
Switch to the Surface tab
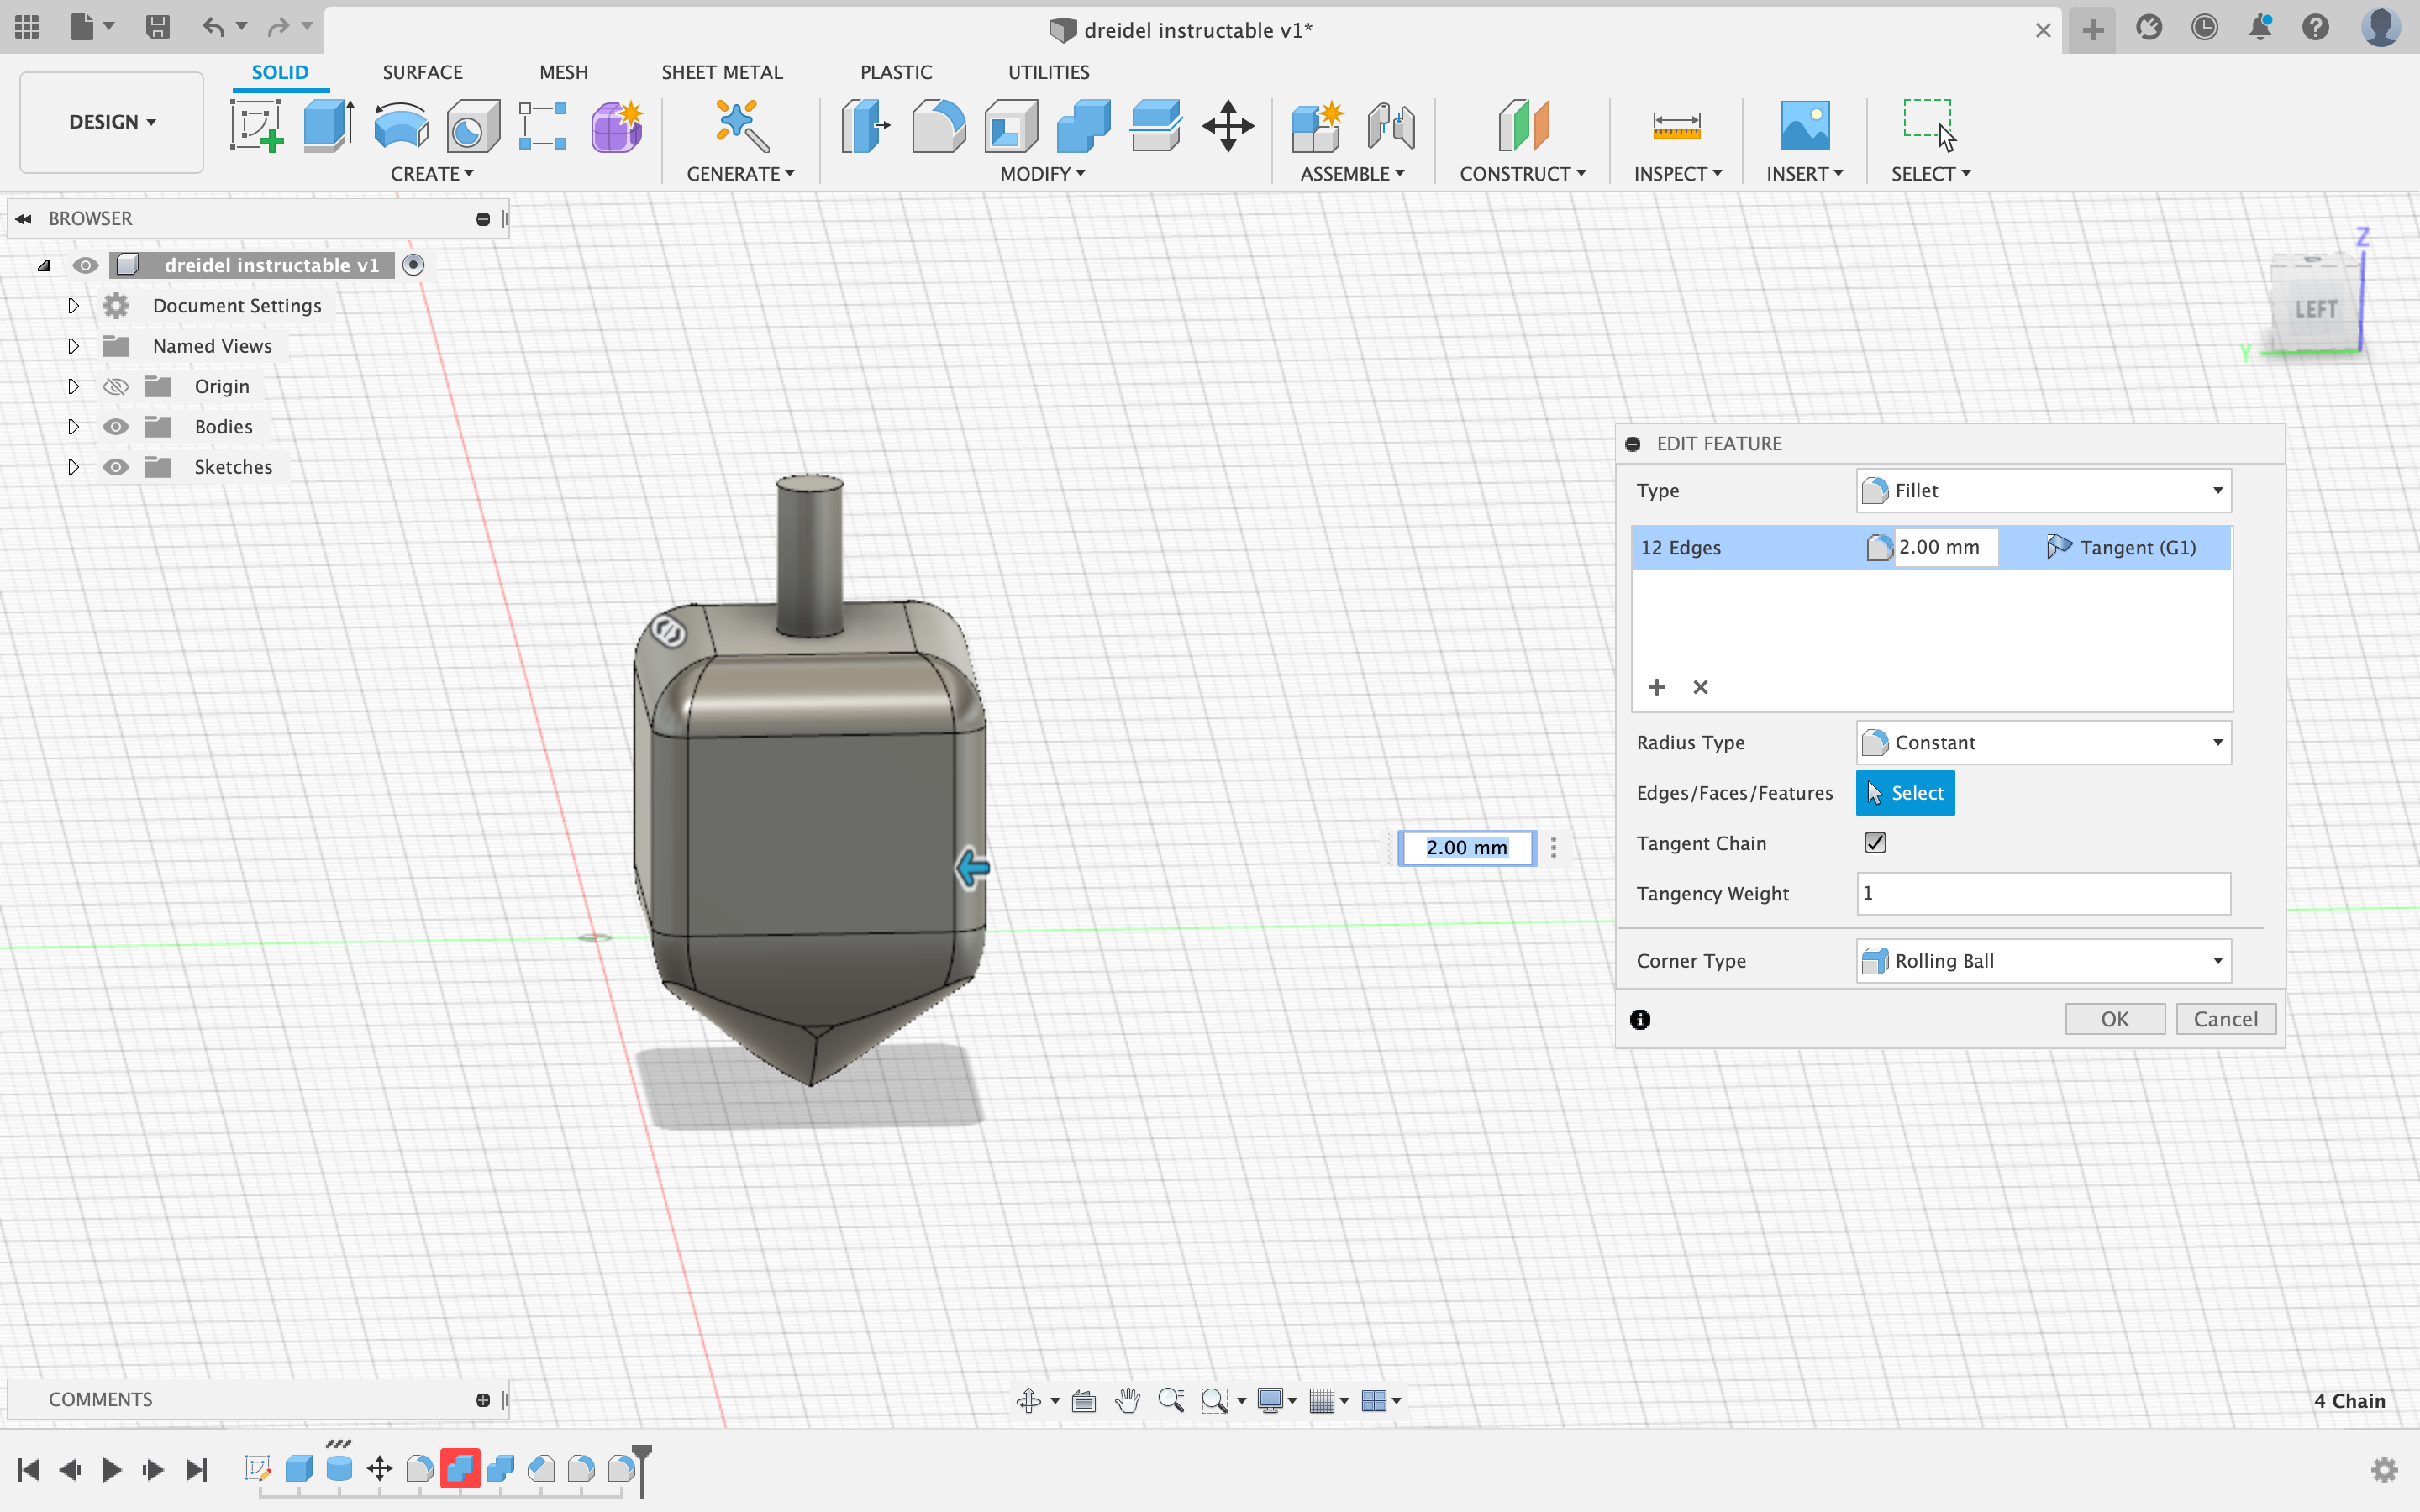point(422,71)
